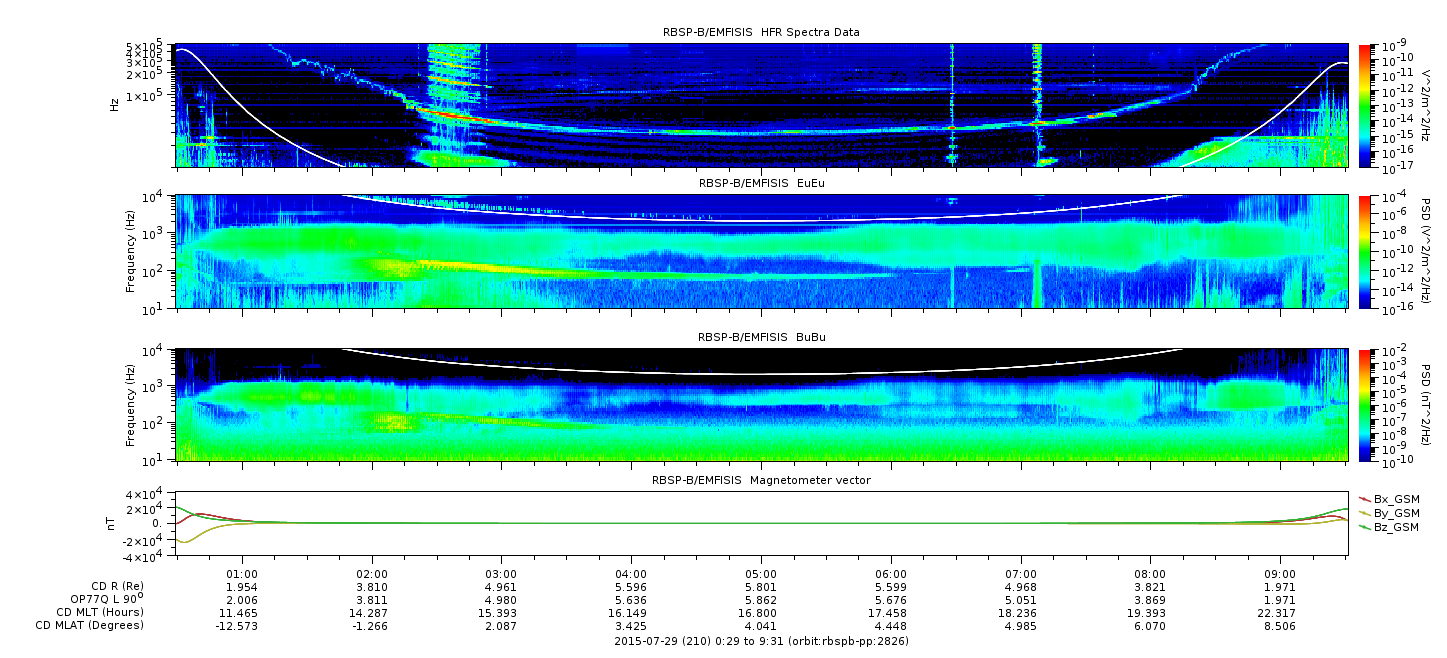This screenshot has width=1447, height=658.
Task: Click the CD R (Re) row label
Action: [x=100, y=586]
